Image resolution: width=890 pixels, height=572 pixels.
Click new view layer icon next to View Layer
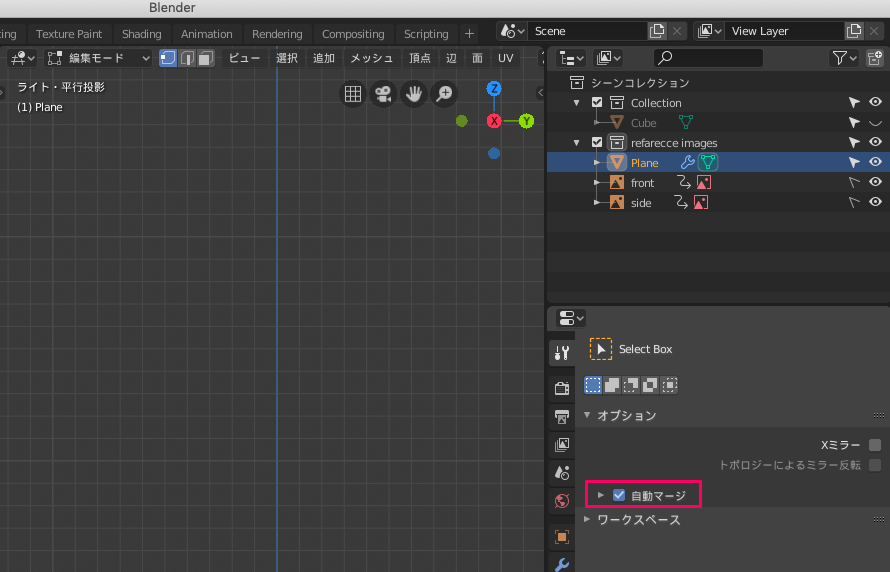point(854,31)
